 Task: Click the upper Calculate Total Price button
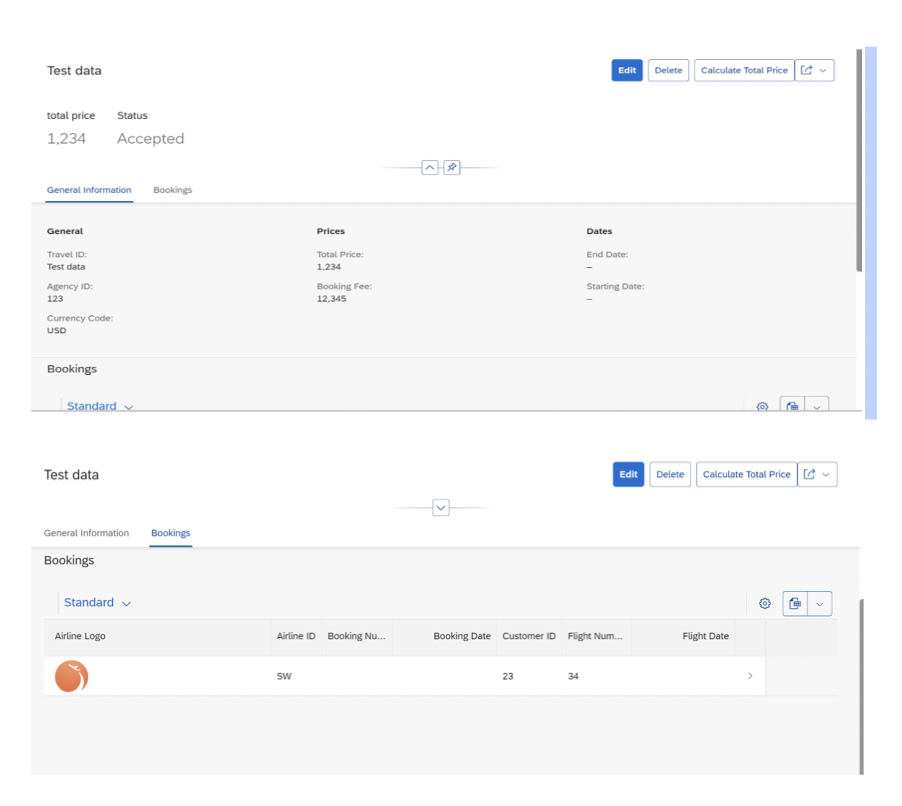[x=744, y=70]
